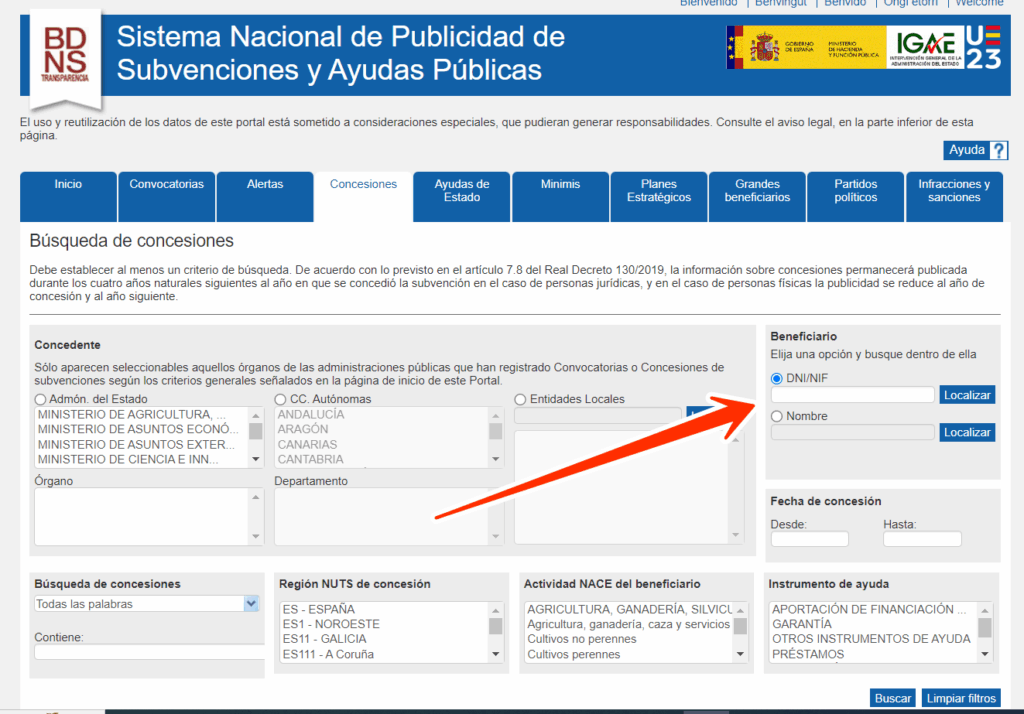Select the Entidades Locales radio button
Viewport: 1024px width, 714px height.
tap(520, 399)
